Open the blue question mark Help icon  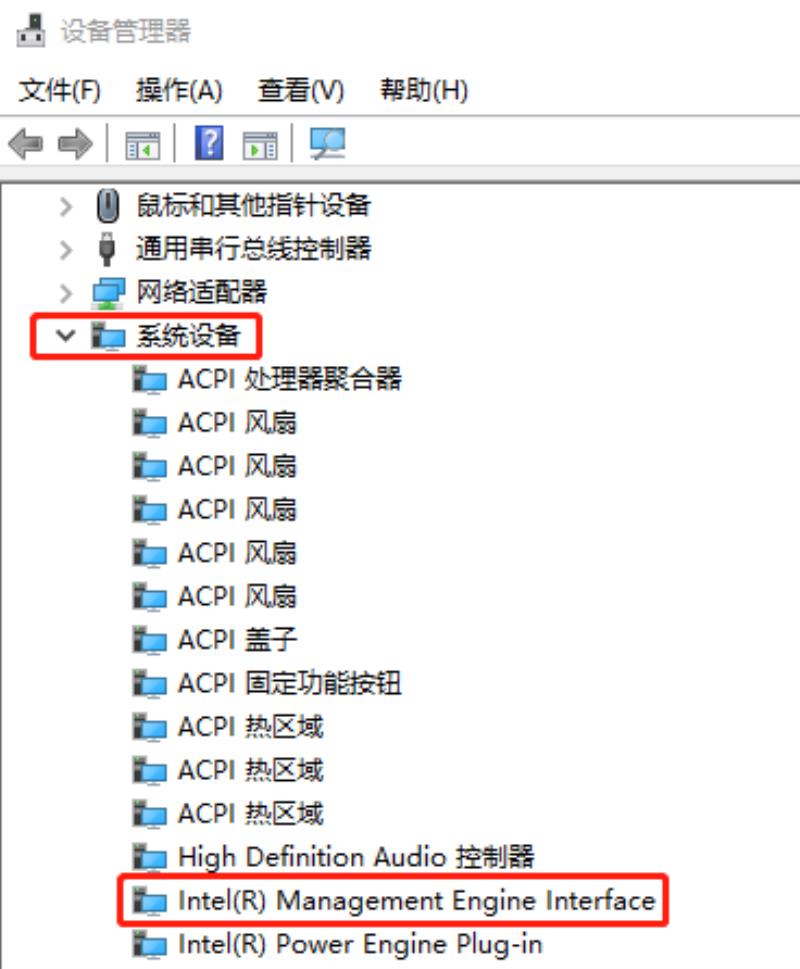point(209,143)
